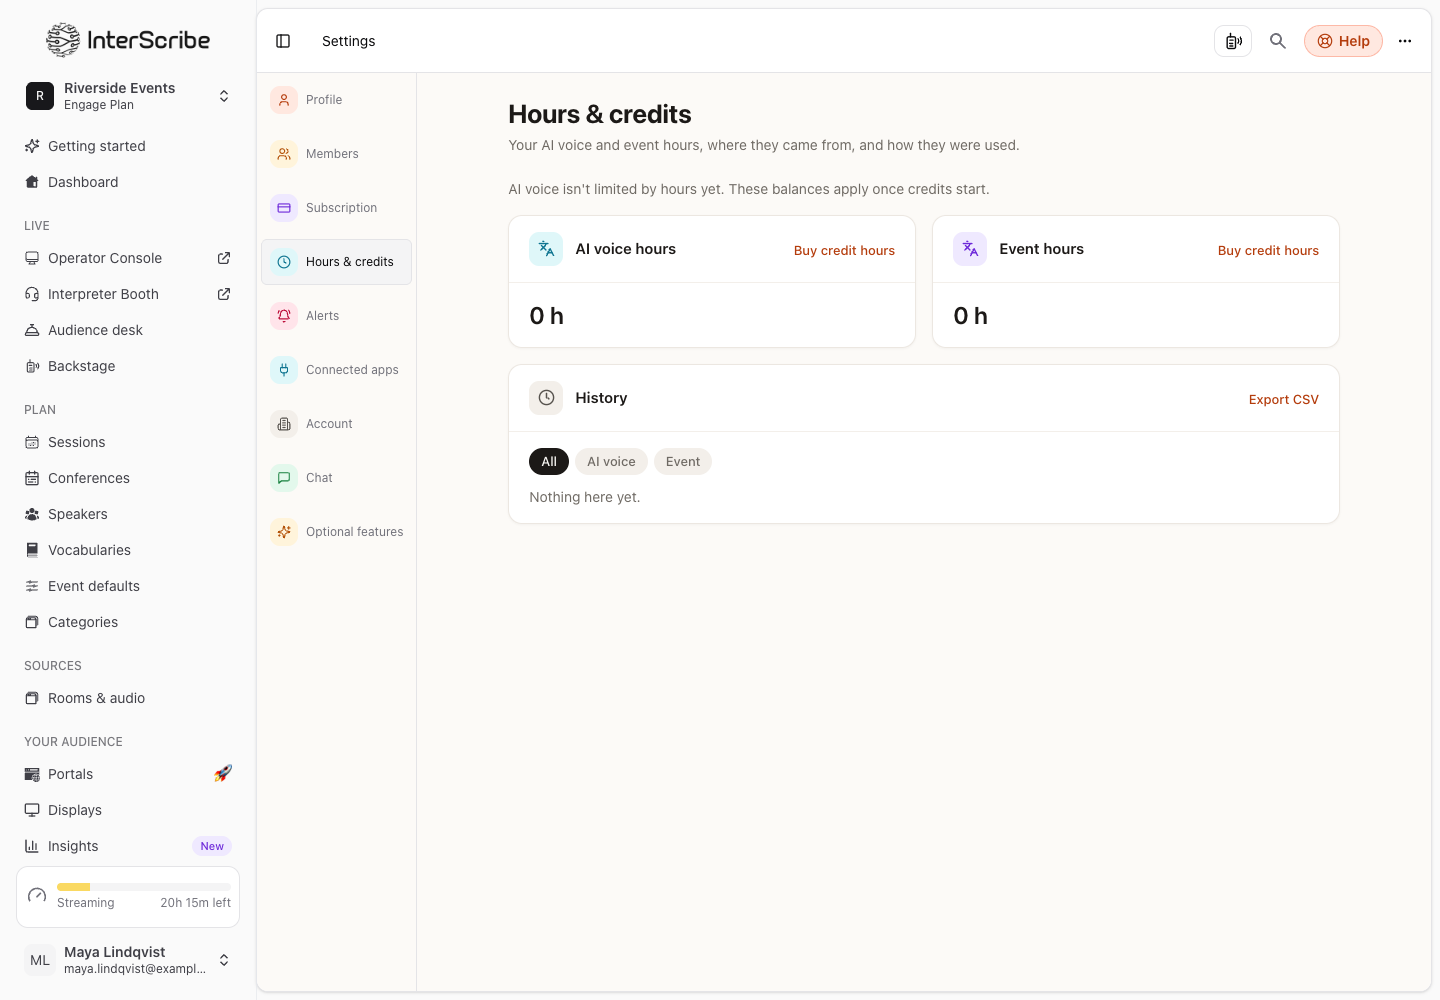Image resolution: width=1440 pixels, height=1000 pixels.
Task: Select the Hours & credits settings tab
Action: point(336,262)
